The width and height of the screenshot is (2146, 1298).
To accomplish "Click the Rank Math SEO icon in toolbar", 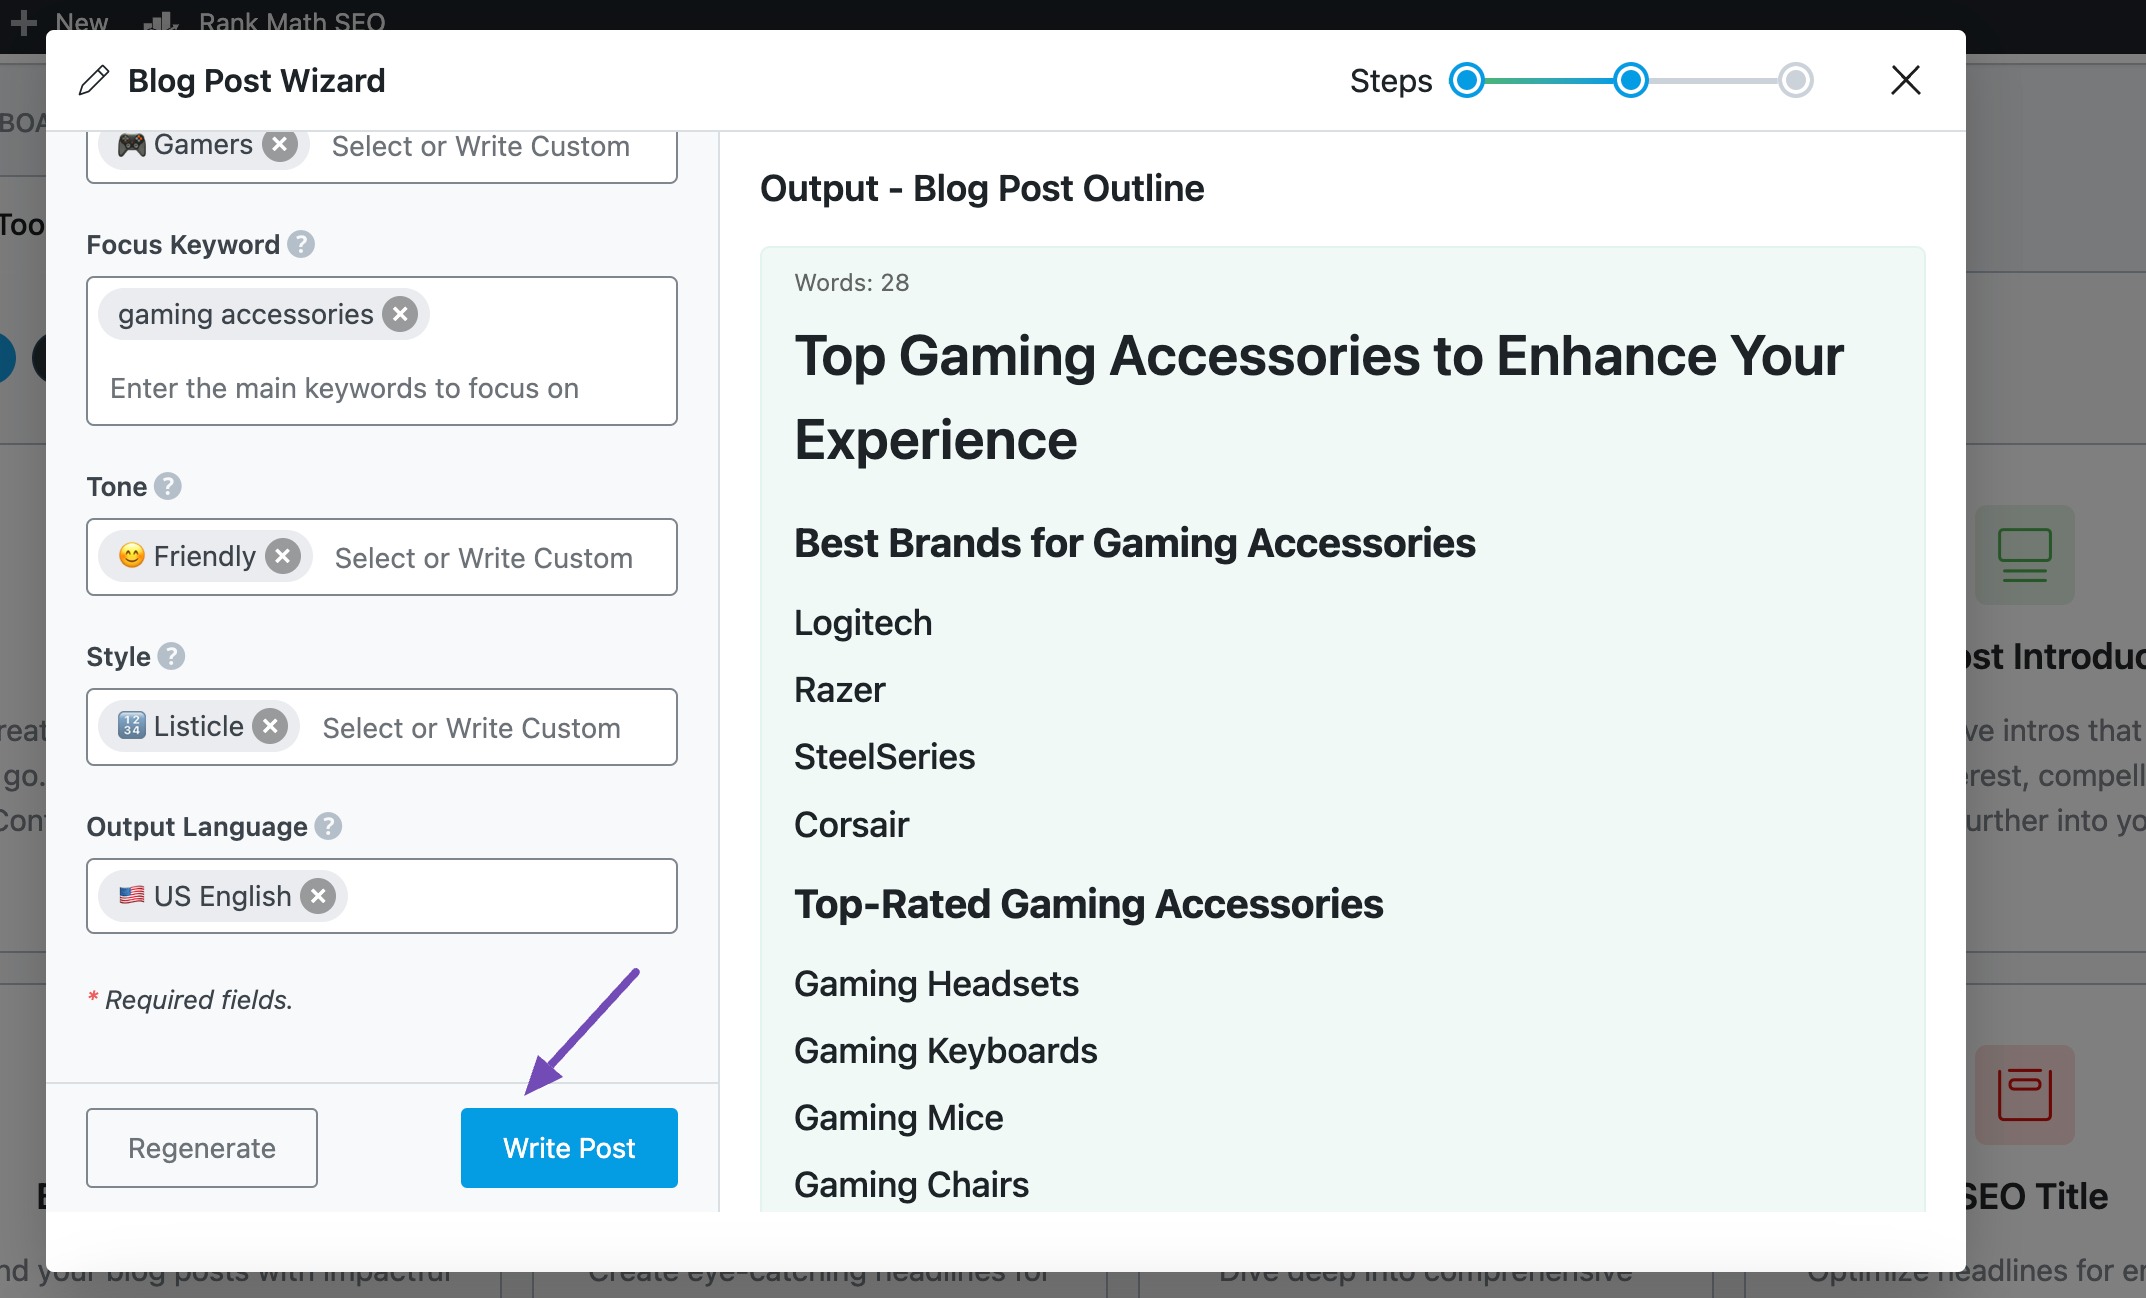I will (x=164, y=18).
